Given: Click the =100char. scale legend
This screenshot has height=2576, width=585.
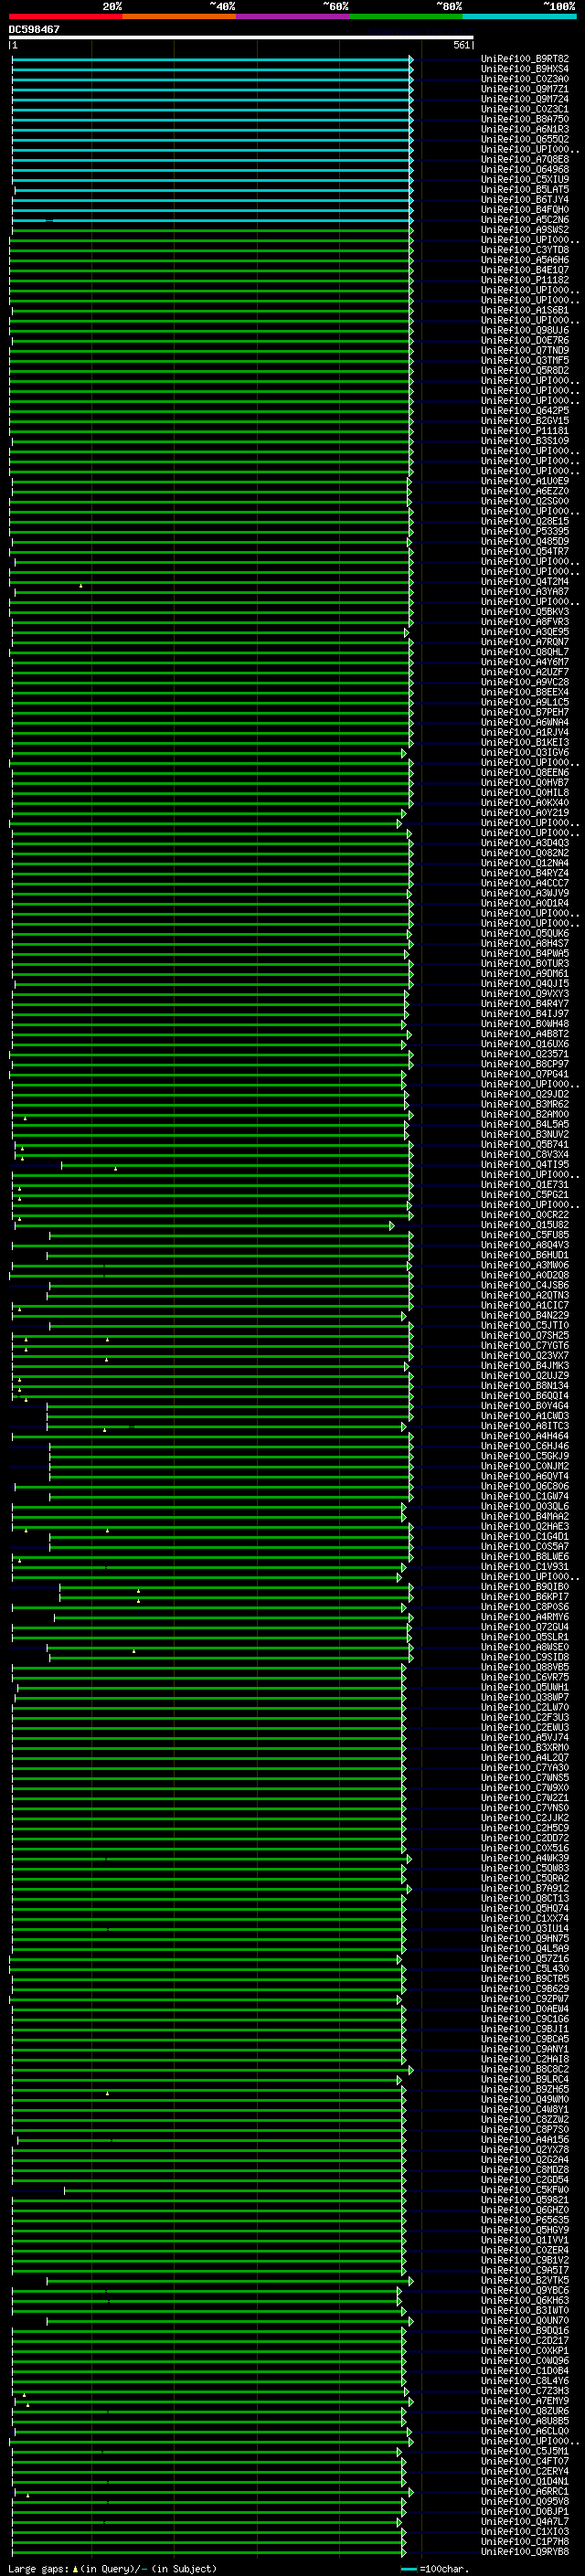Looking at the screenshot, I should click(x=436, y=2569).
